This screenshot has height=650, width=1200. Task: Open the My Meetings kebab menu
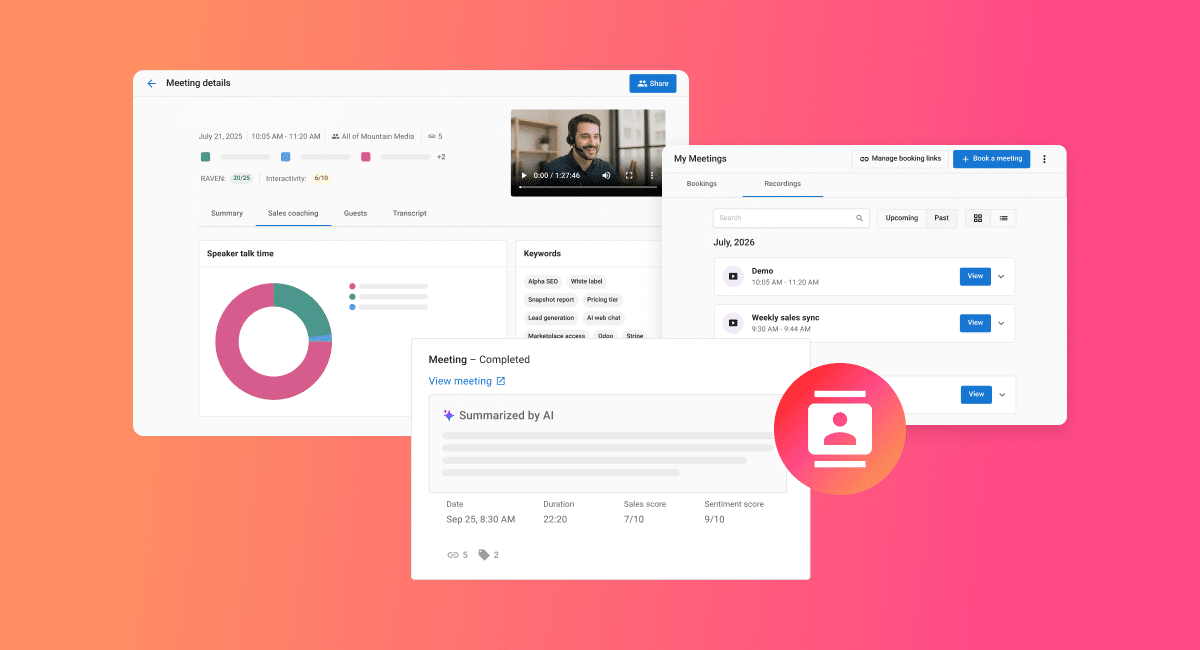tap(1045, 159)
